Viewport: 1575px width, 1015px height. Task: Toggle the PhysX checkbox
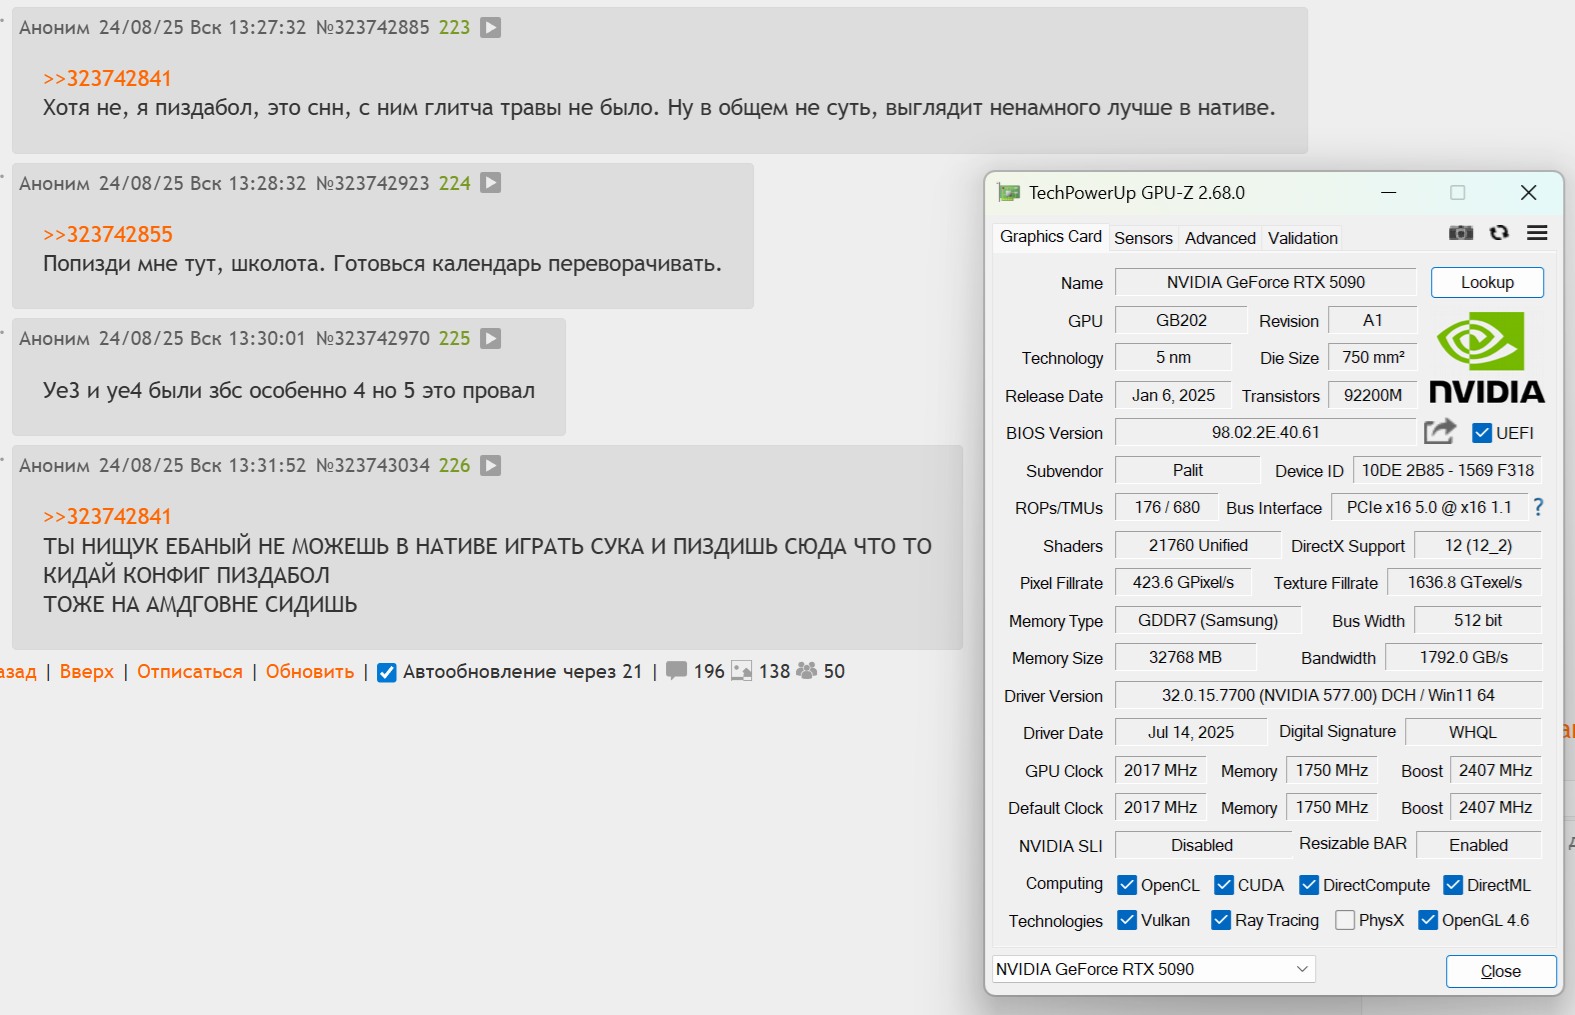point(1345,920)
